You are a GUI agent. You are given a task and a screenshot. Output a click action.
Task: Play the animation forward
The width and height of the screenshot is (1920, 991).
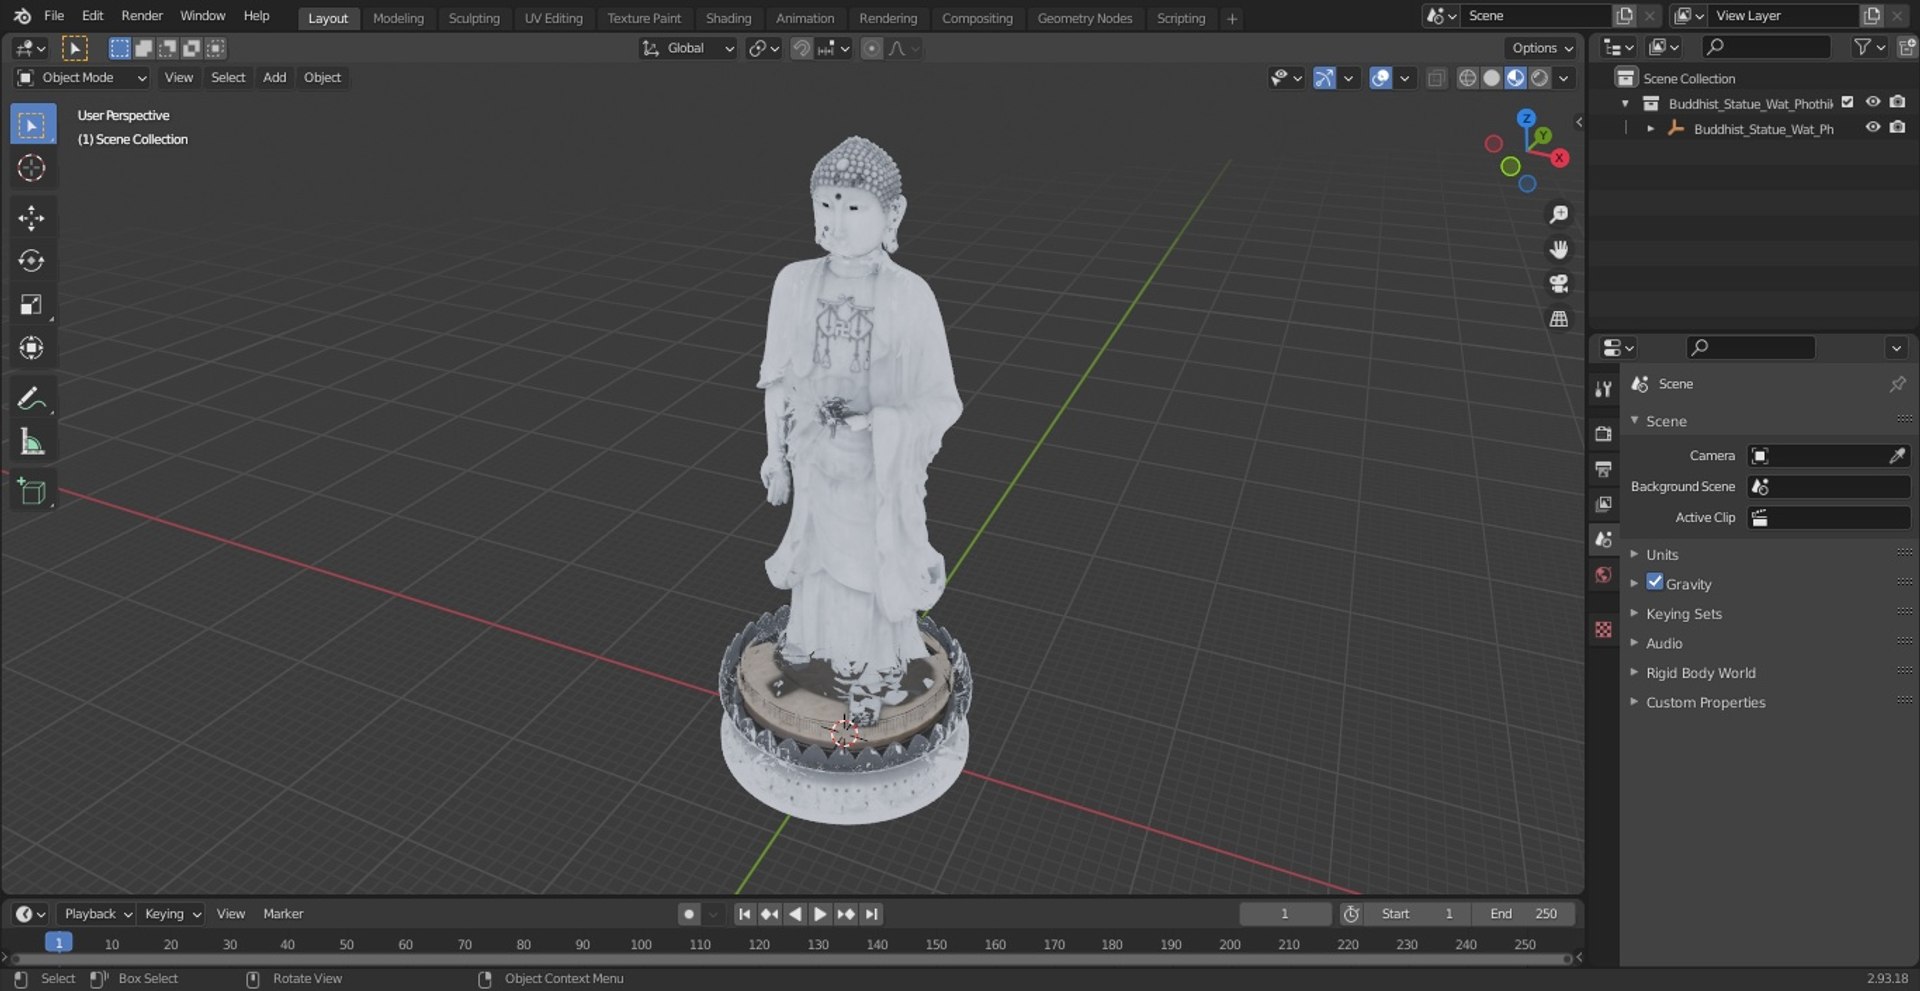(x=820, y=914)
